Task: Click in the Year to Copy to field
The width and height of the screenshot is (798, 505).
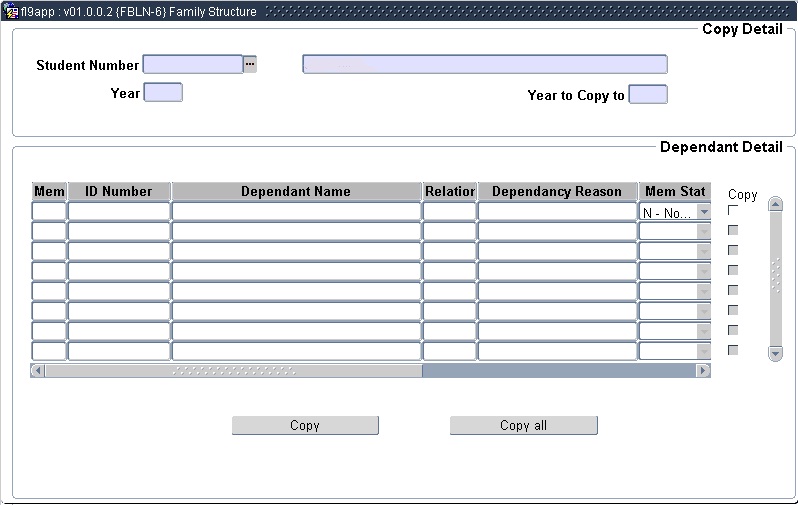Action: pos(647,95)
